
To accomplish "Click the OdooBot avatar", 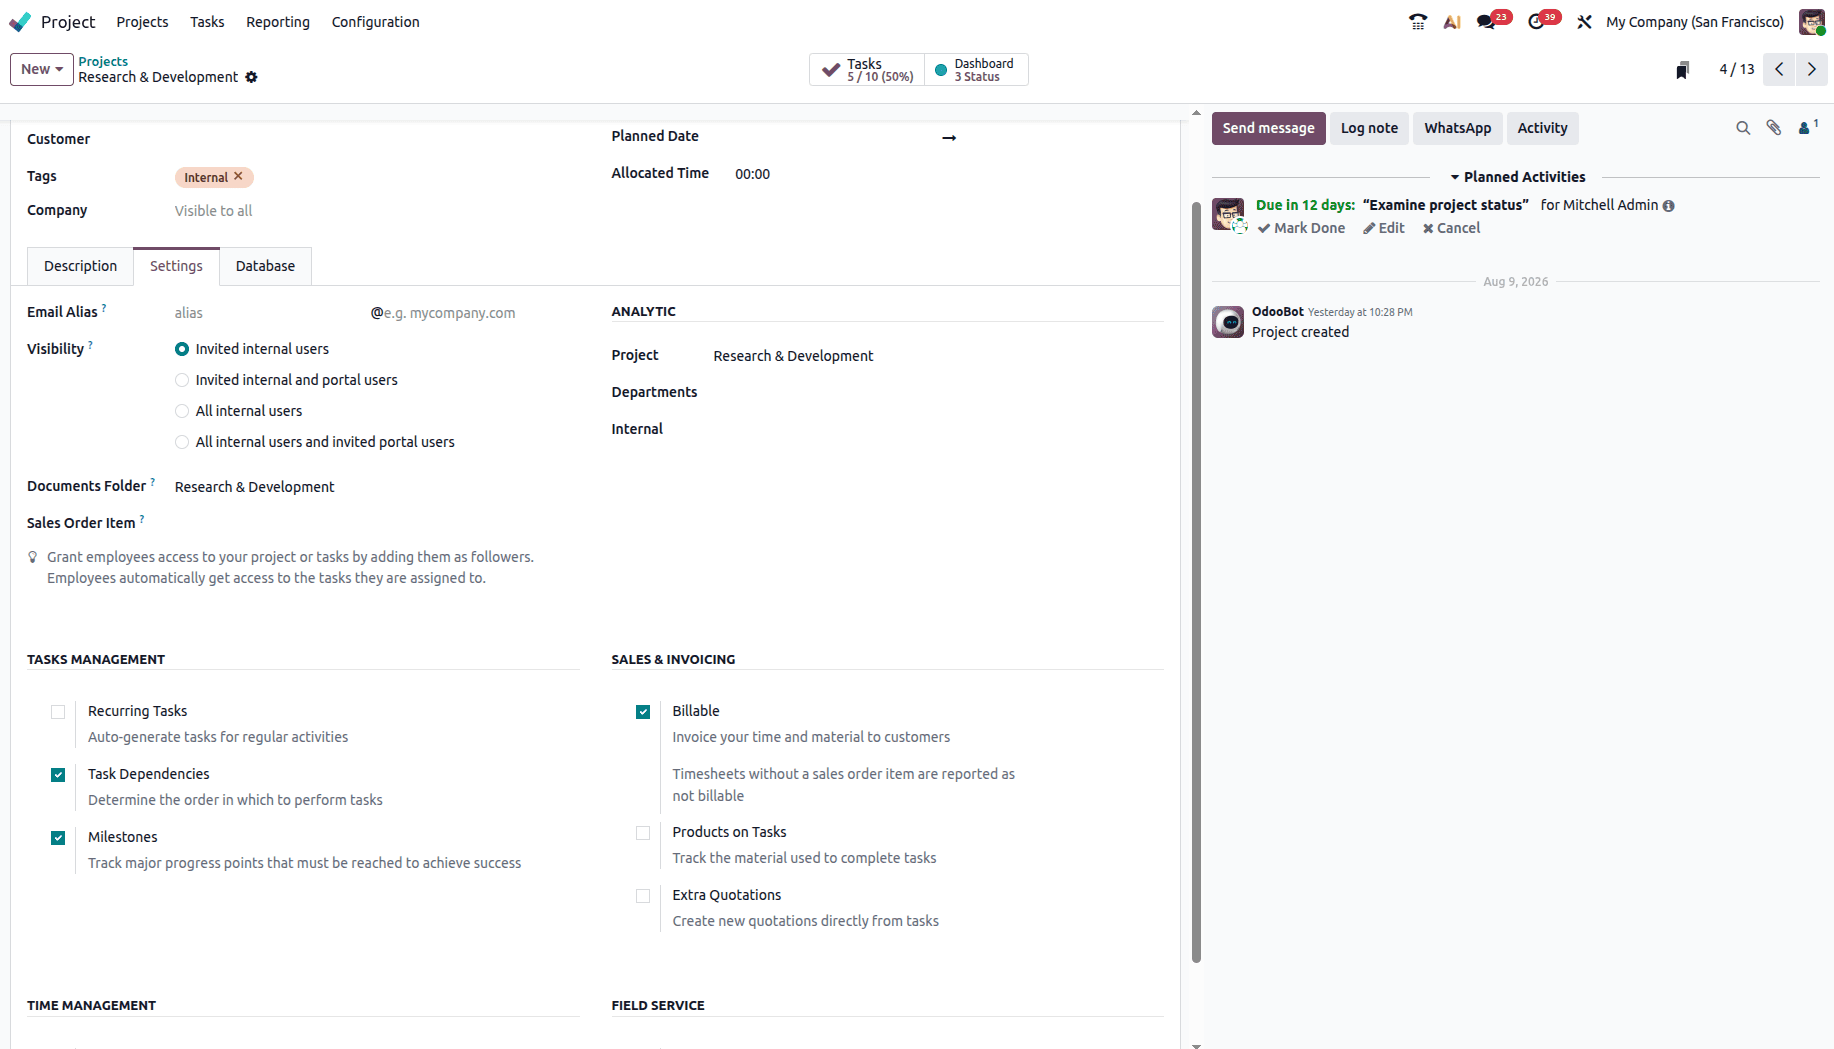I will [x=1228, y=322].
